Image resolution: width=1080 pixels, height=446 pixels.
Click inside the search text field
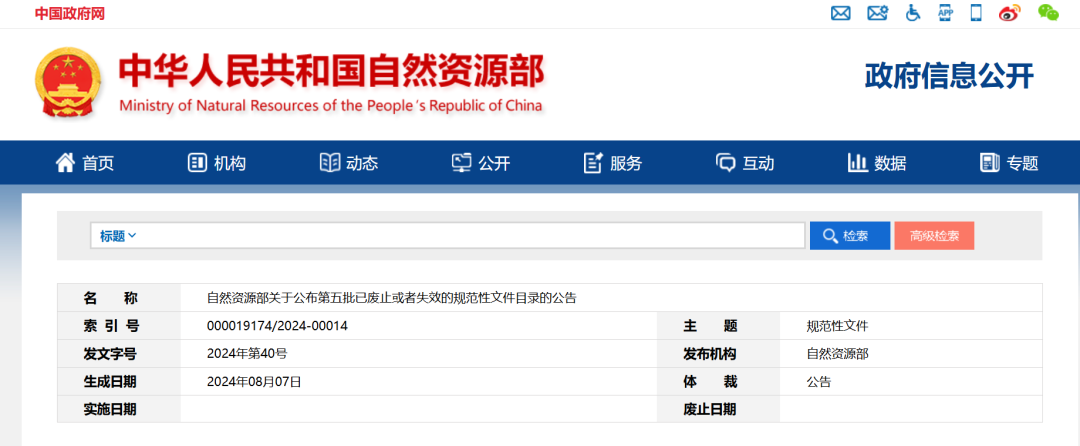[470, 236]
